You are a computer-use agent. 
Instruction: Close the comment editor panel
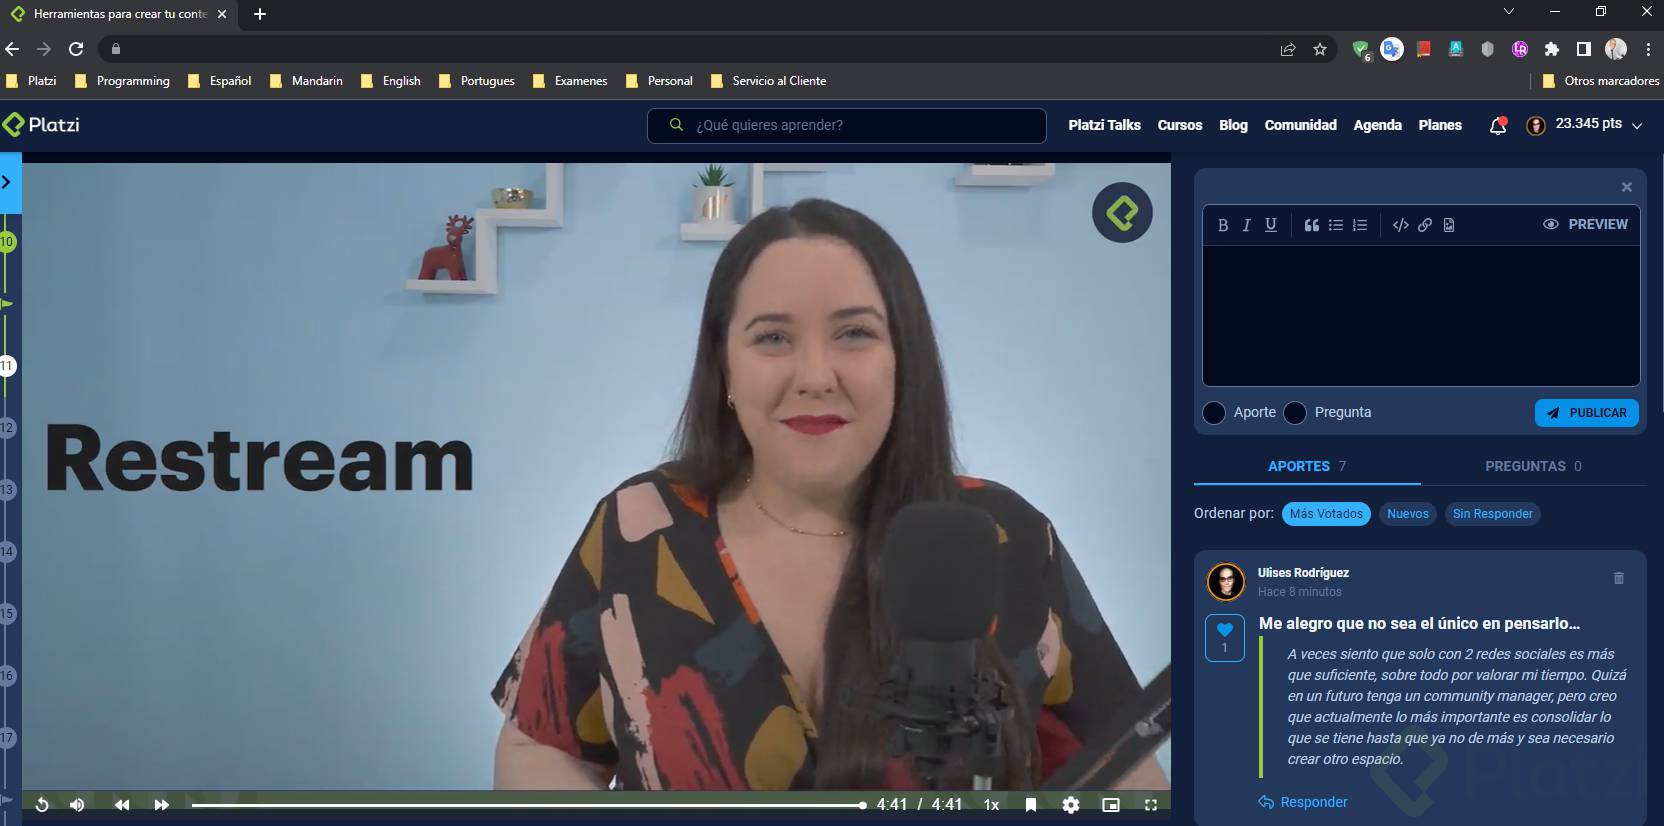point(1627,187)
